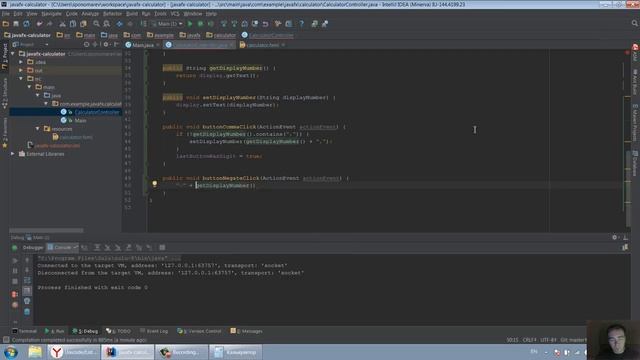The width and height of the screenshot is (640, 360).
Task: Click the intention light bulb in editor gutter
Action: (x=155, y=184)
